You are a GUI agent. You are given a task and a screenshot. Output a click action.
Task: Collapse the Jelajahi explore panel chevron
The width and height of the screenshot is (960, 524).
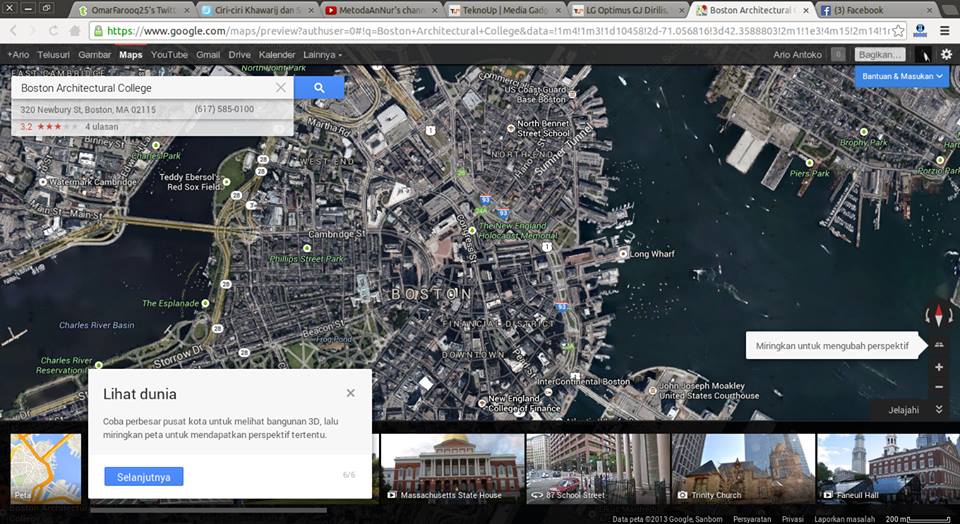[x=939, y=410]
